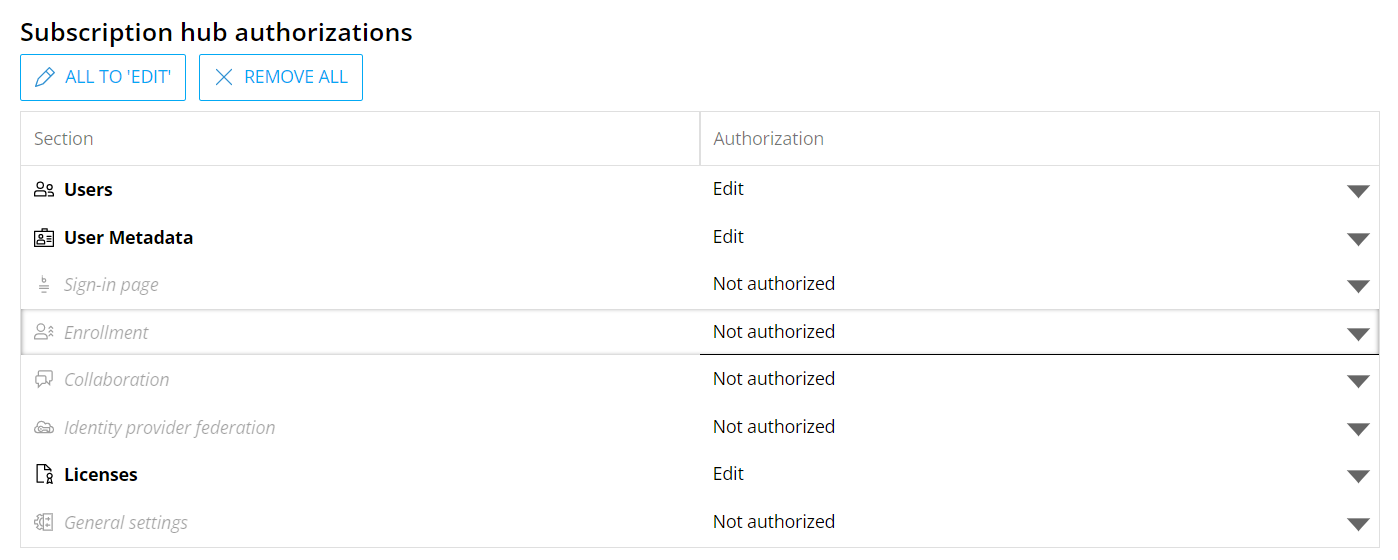The image size is (1398, 560).
Task: Click the General settings icon
Action: click(44, 523)
